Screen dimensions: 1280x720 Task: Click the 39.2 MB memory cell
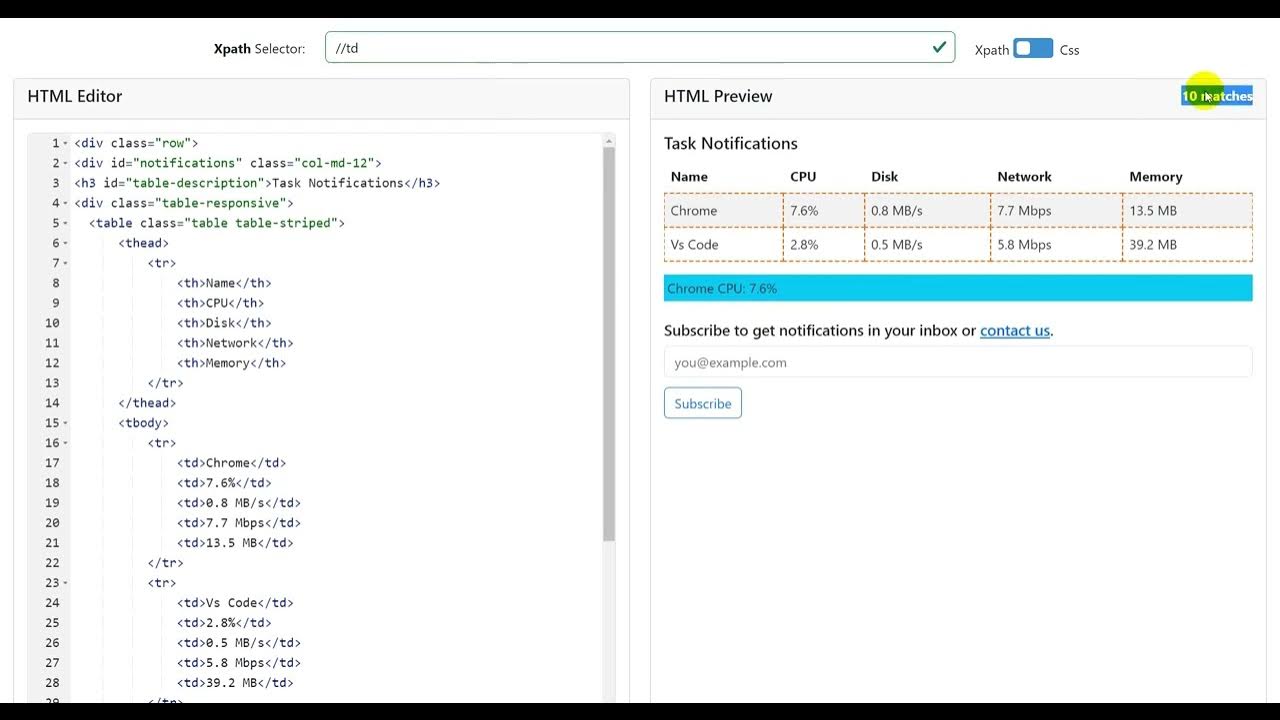[1187, 244]
